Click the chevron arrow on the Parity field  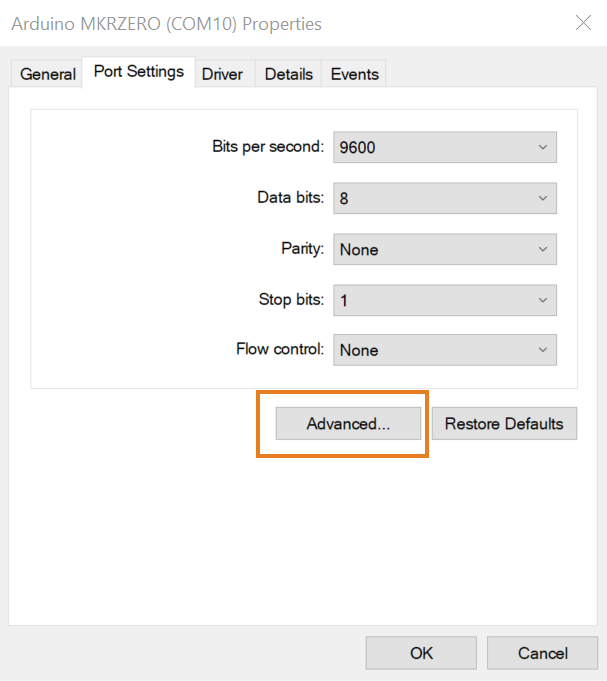[543, 249]
